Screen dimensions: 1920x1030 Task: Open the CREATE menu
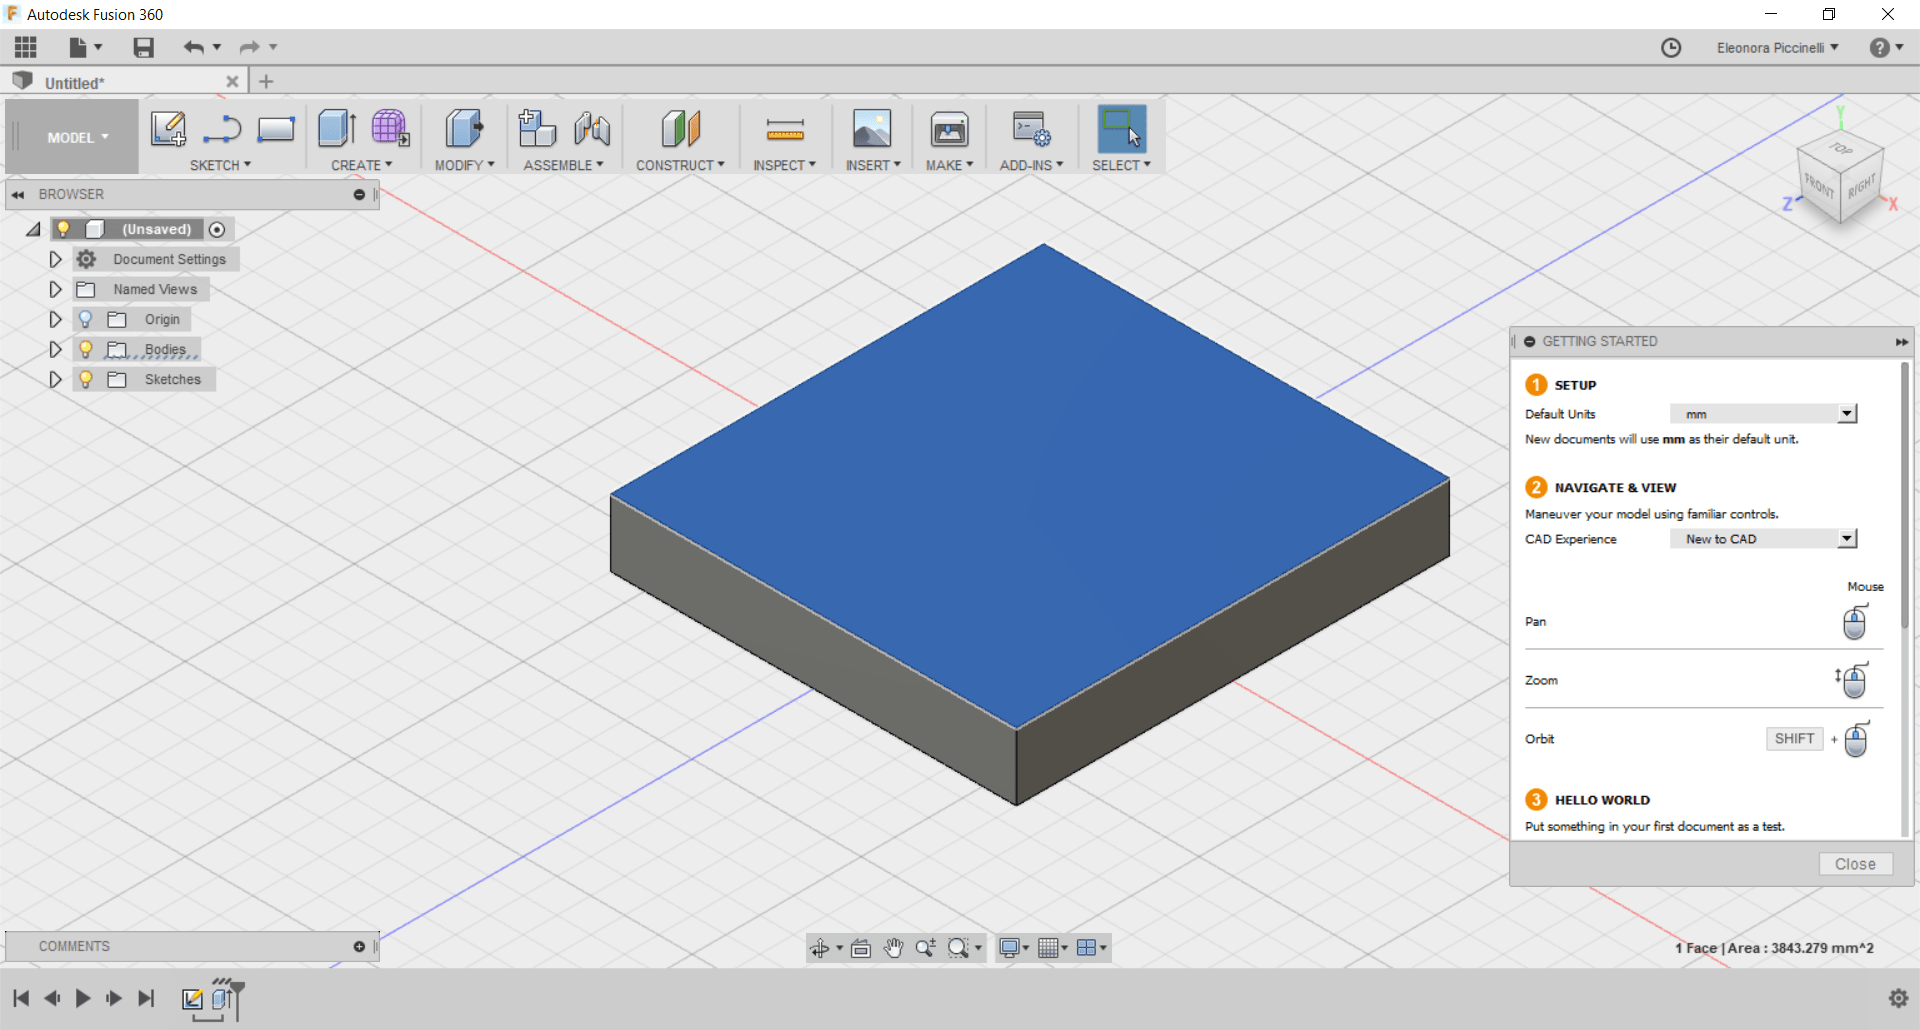[362, 165]
